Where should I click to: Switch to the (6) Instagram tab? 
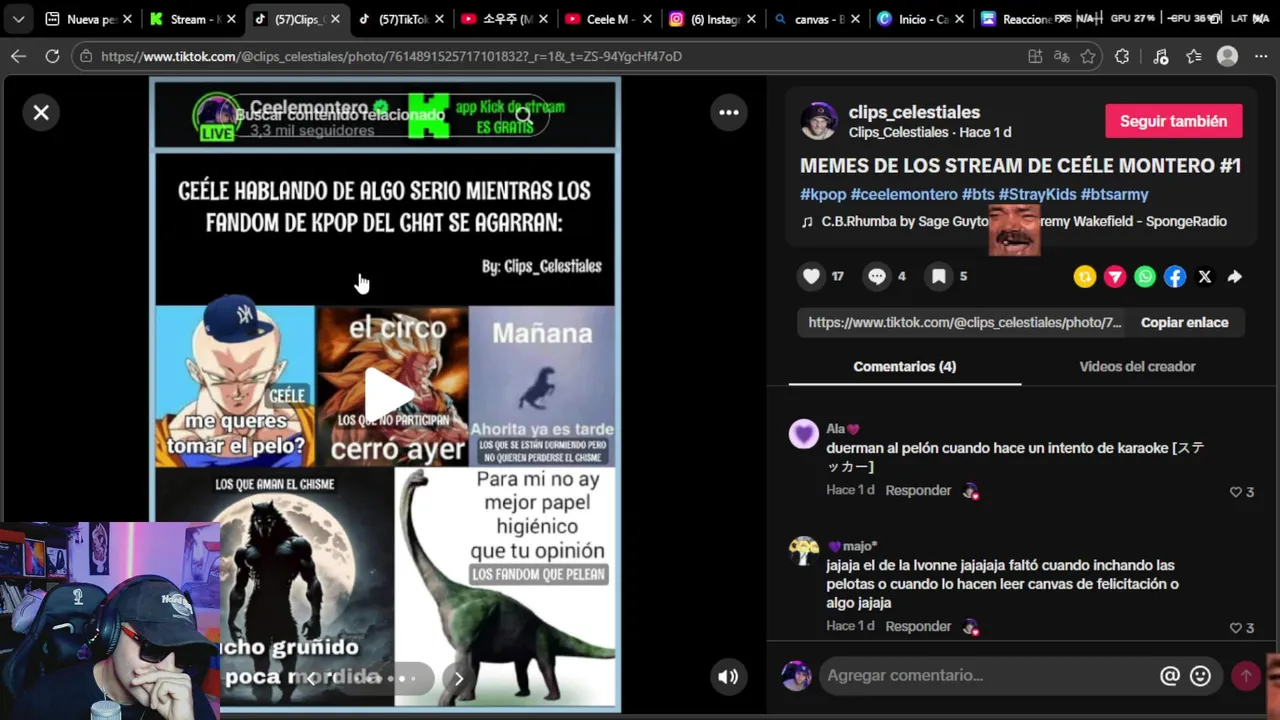tap(712, 19)
